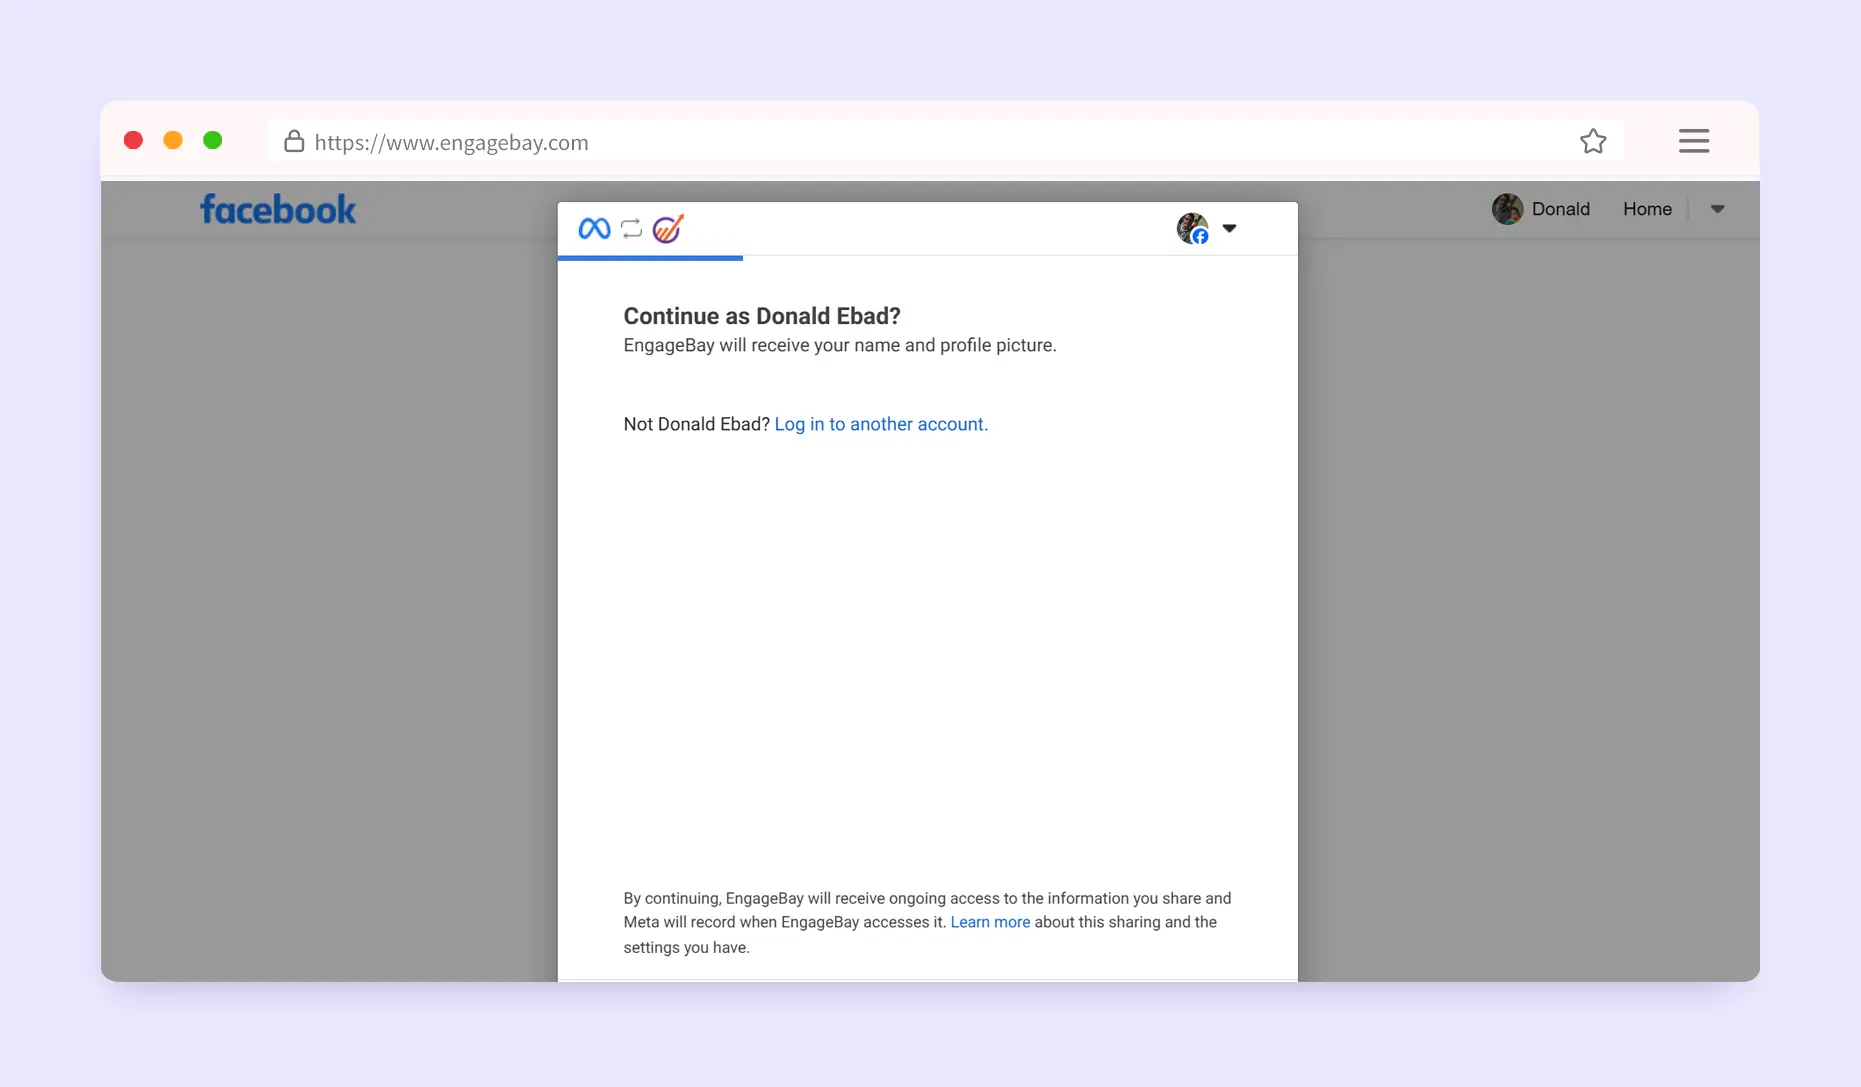Open the Home menu item
The width and height of the screenshot is (1861, 1087).
tap(1647, 209)
